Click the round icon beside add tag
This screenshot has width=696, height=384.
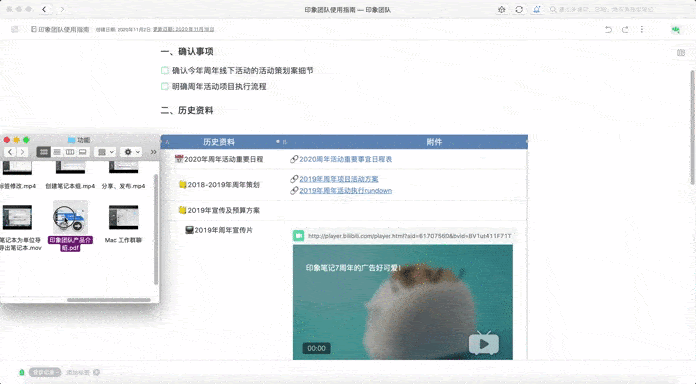point(97,372)
